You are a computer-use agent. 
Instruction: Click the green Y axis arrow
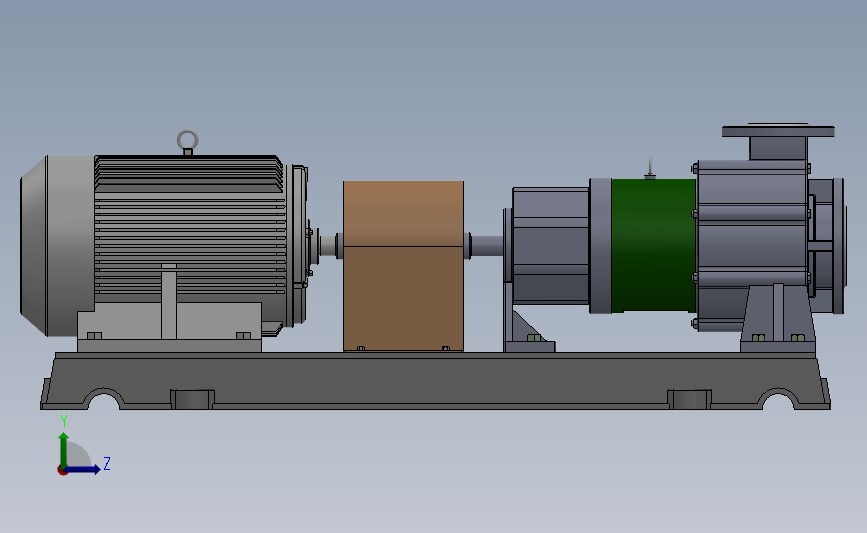(64, 448)
